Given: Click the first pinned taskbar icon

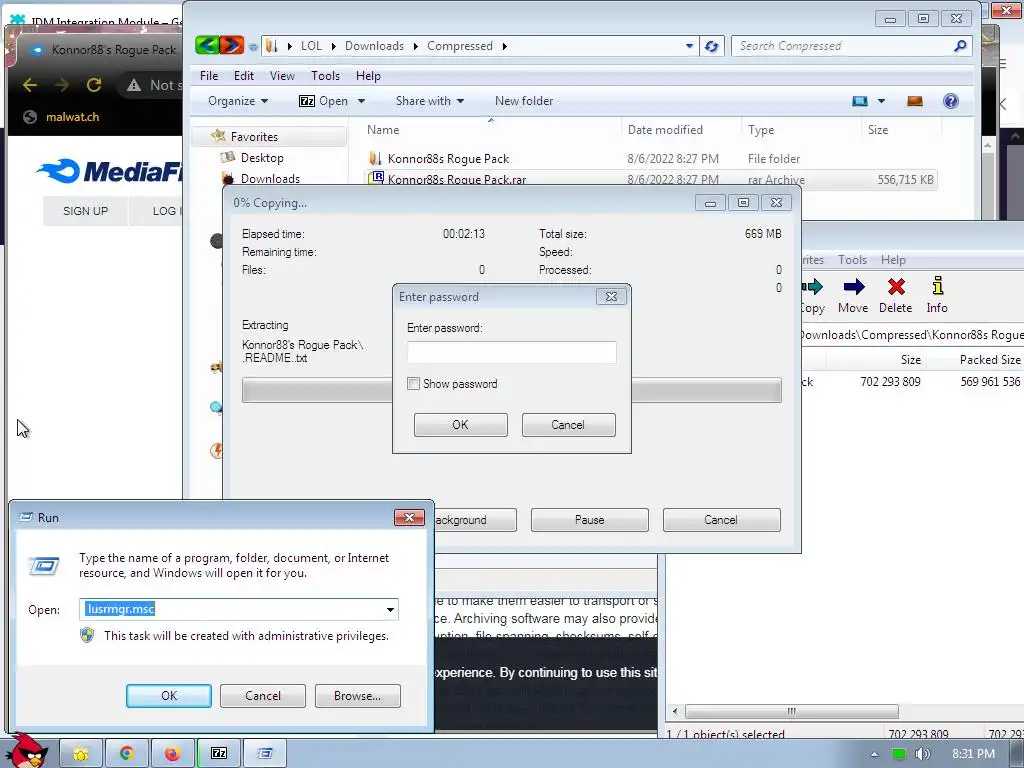Looking at the screenshot, I should point(80,754).
